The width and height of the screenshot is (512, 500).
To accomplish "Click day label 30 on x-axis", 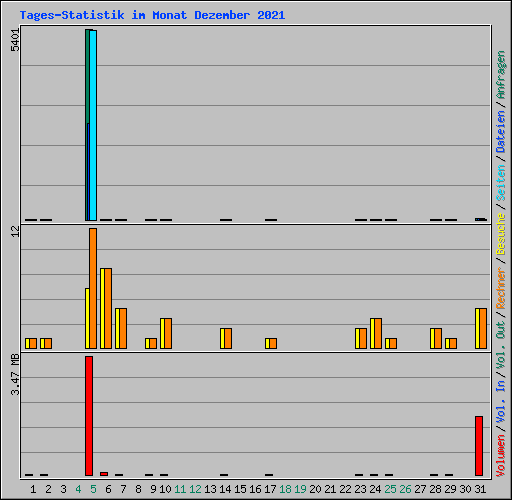I will pyautogui.click(x=465, y=489).
